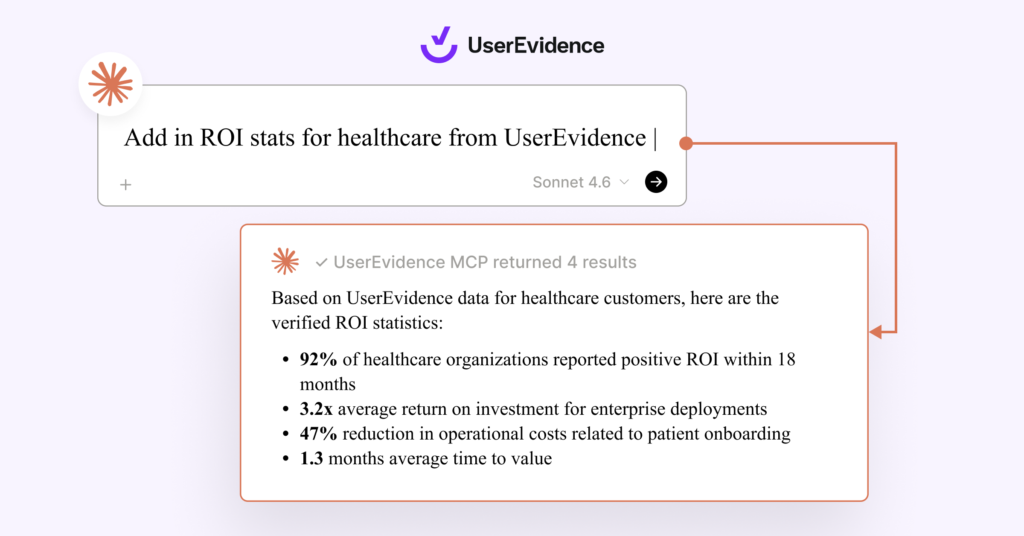The height and width of the screenshot is (536, 1024).
Task: Click the orange connector dot beside the prompt box
Action: pos(686,143)
